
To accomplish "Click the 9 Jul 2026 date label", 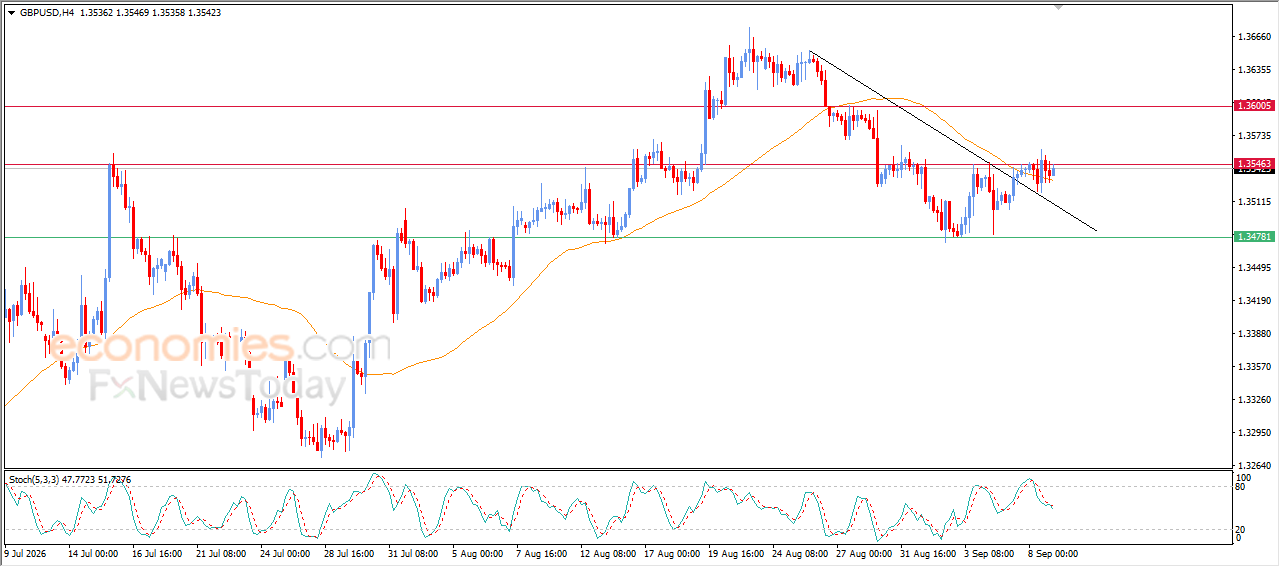I will [x=28, y=552].
